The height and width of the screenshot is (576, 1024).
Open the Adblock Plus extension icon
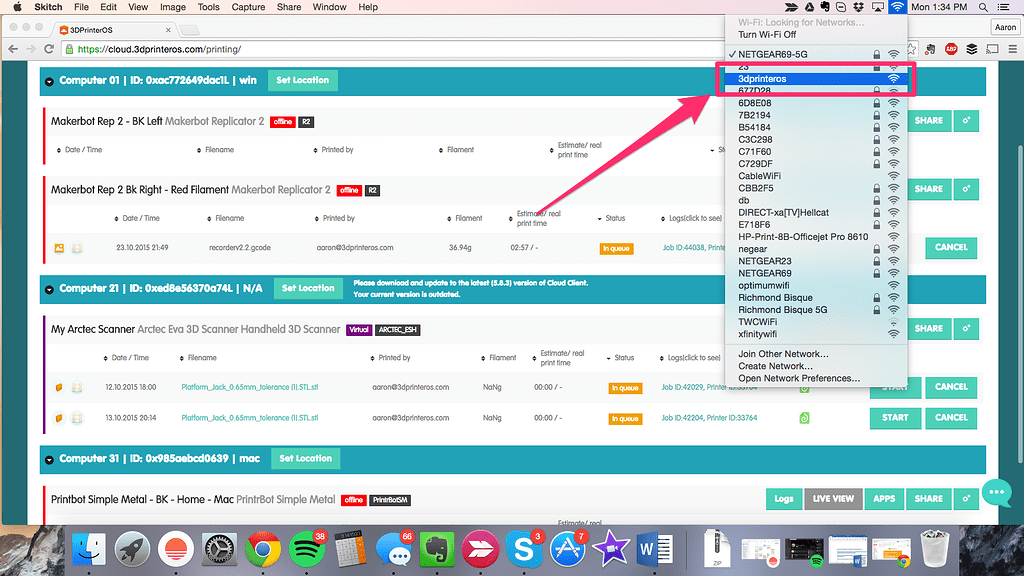tap(951, 48)
